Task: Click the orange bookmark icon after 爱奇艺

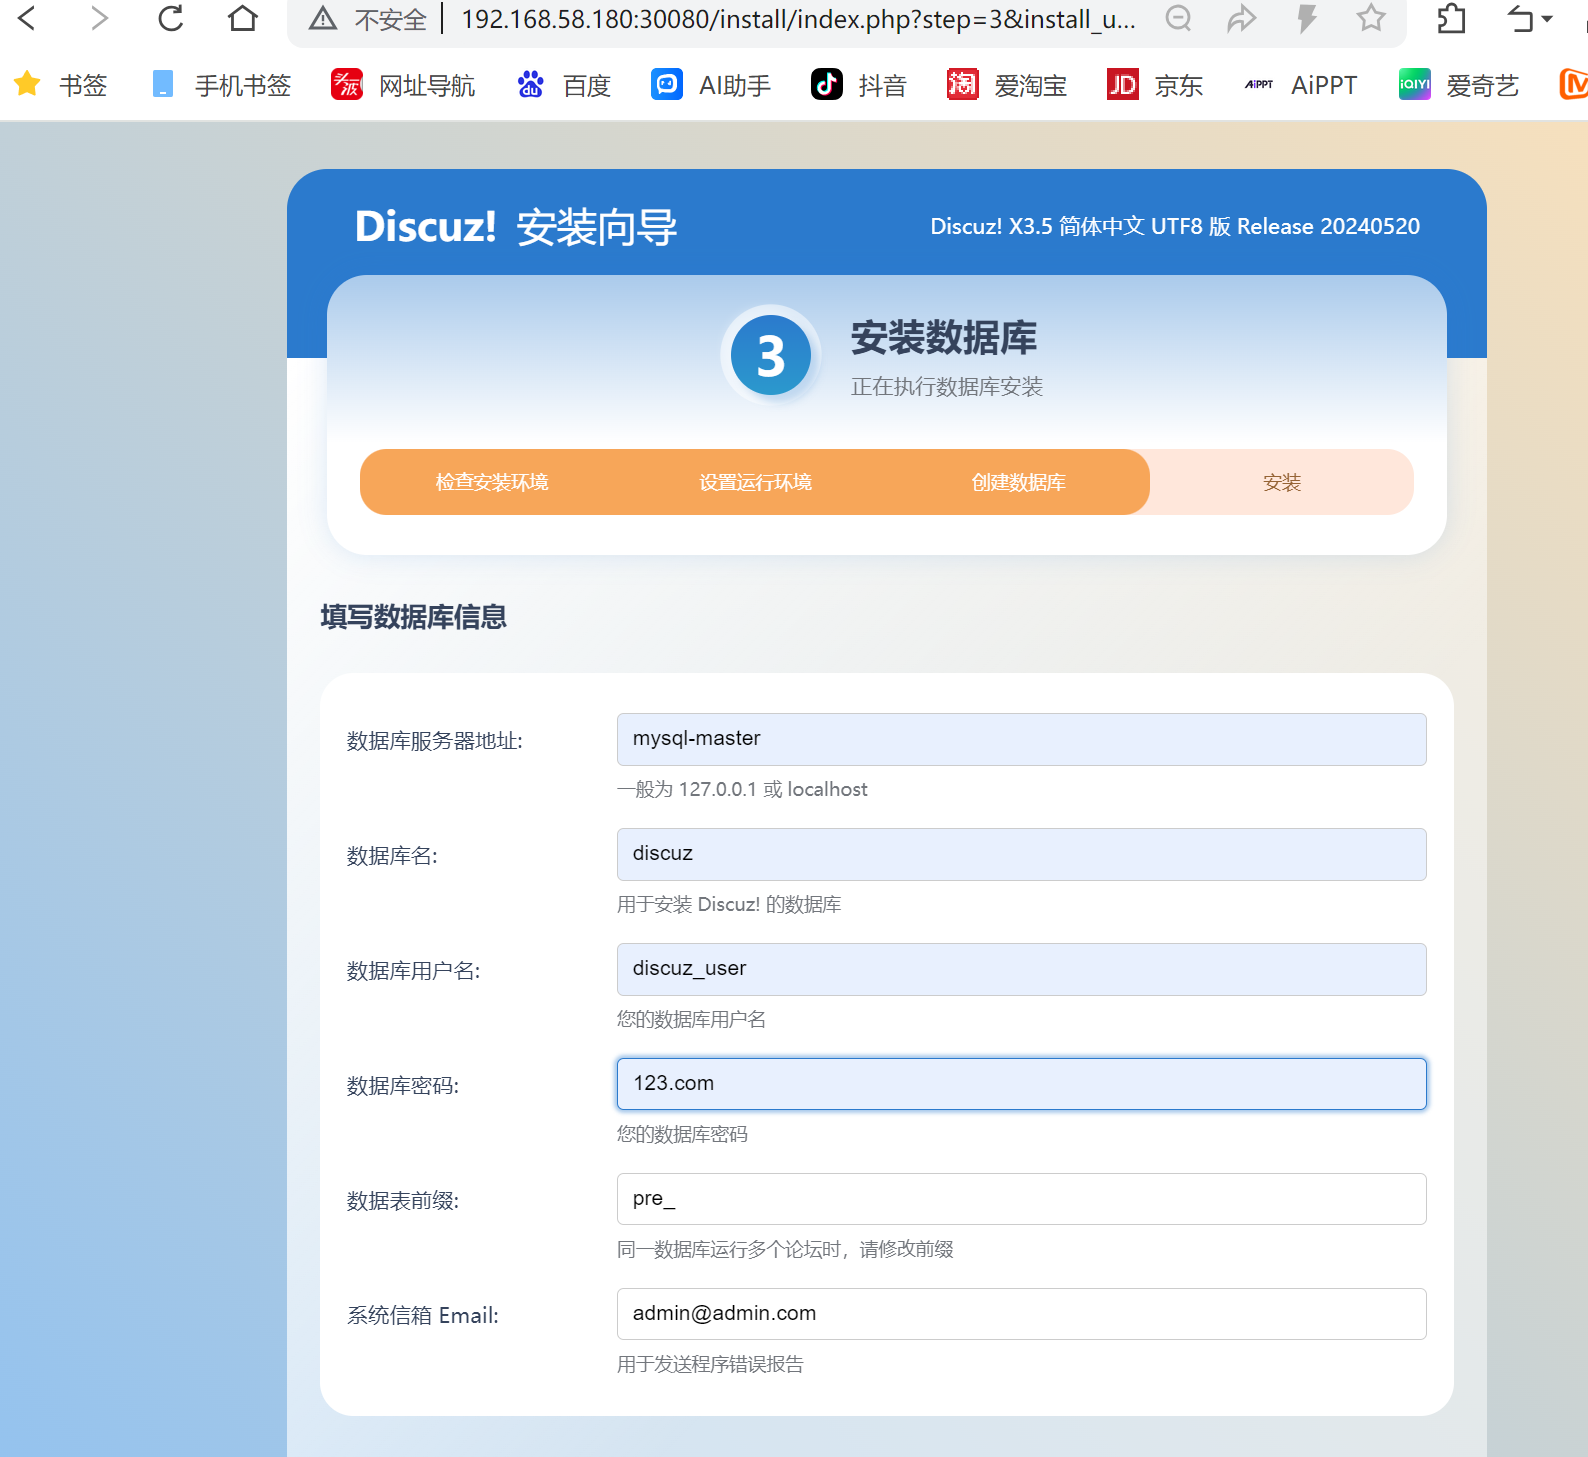Action: [x=1574, y=85]
